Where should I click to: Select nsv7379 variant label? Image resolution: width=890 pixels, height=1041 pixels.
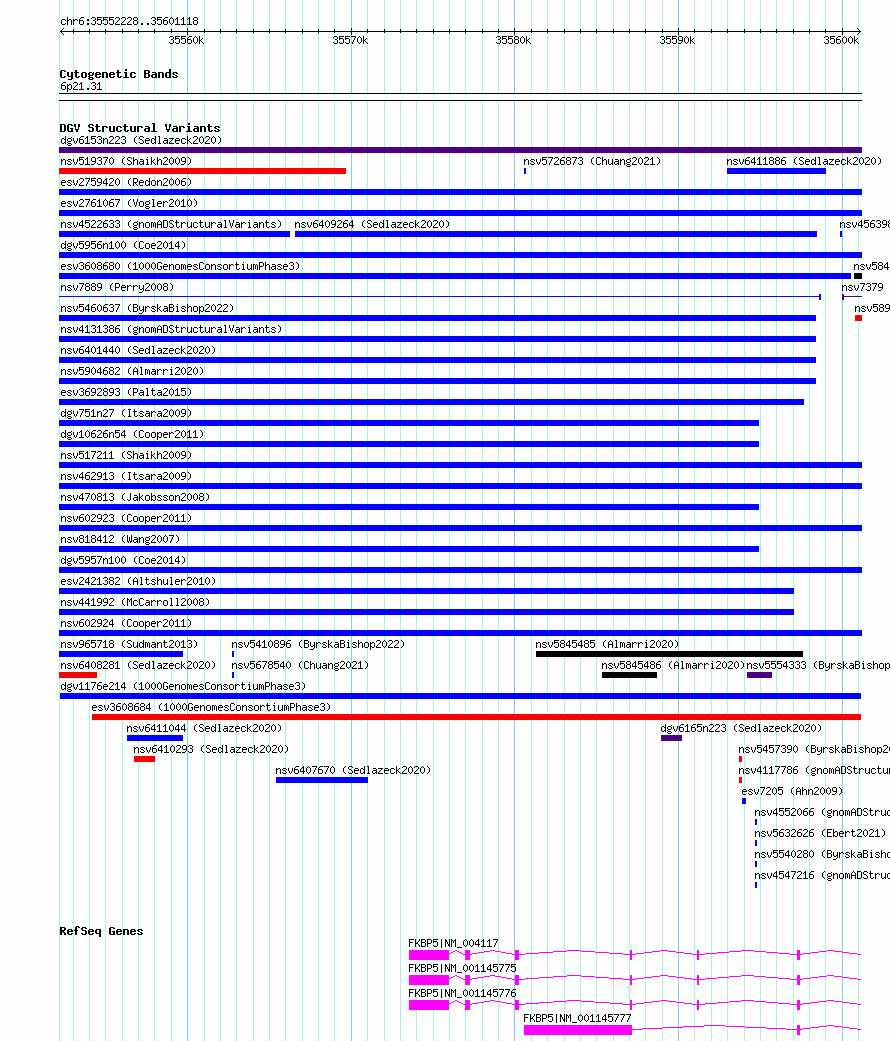[x=863, y=287]
